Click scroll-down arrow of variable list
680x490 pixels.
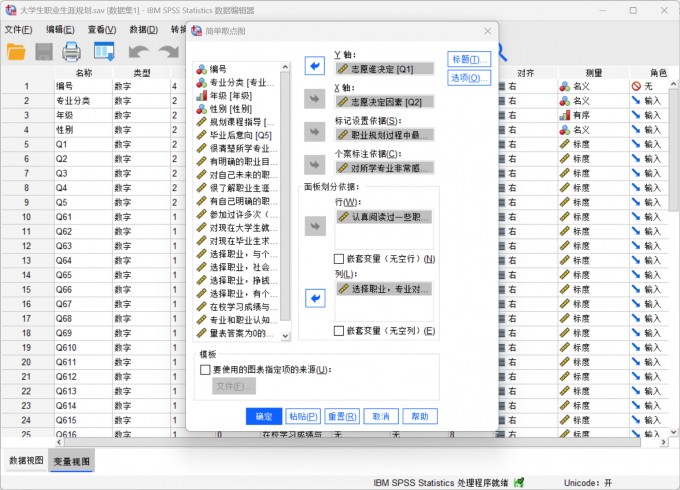[x=285, y=336]
